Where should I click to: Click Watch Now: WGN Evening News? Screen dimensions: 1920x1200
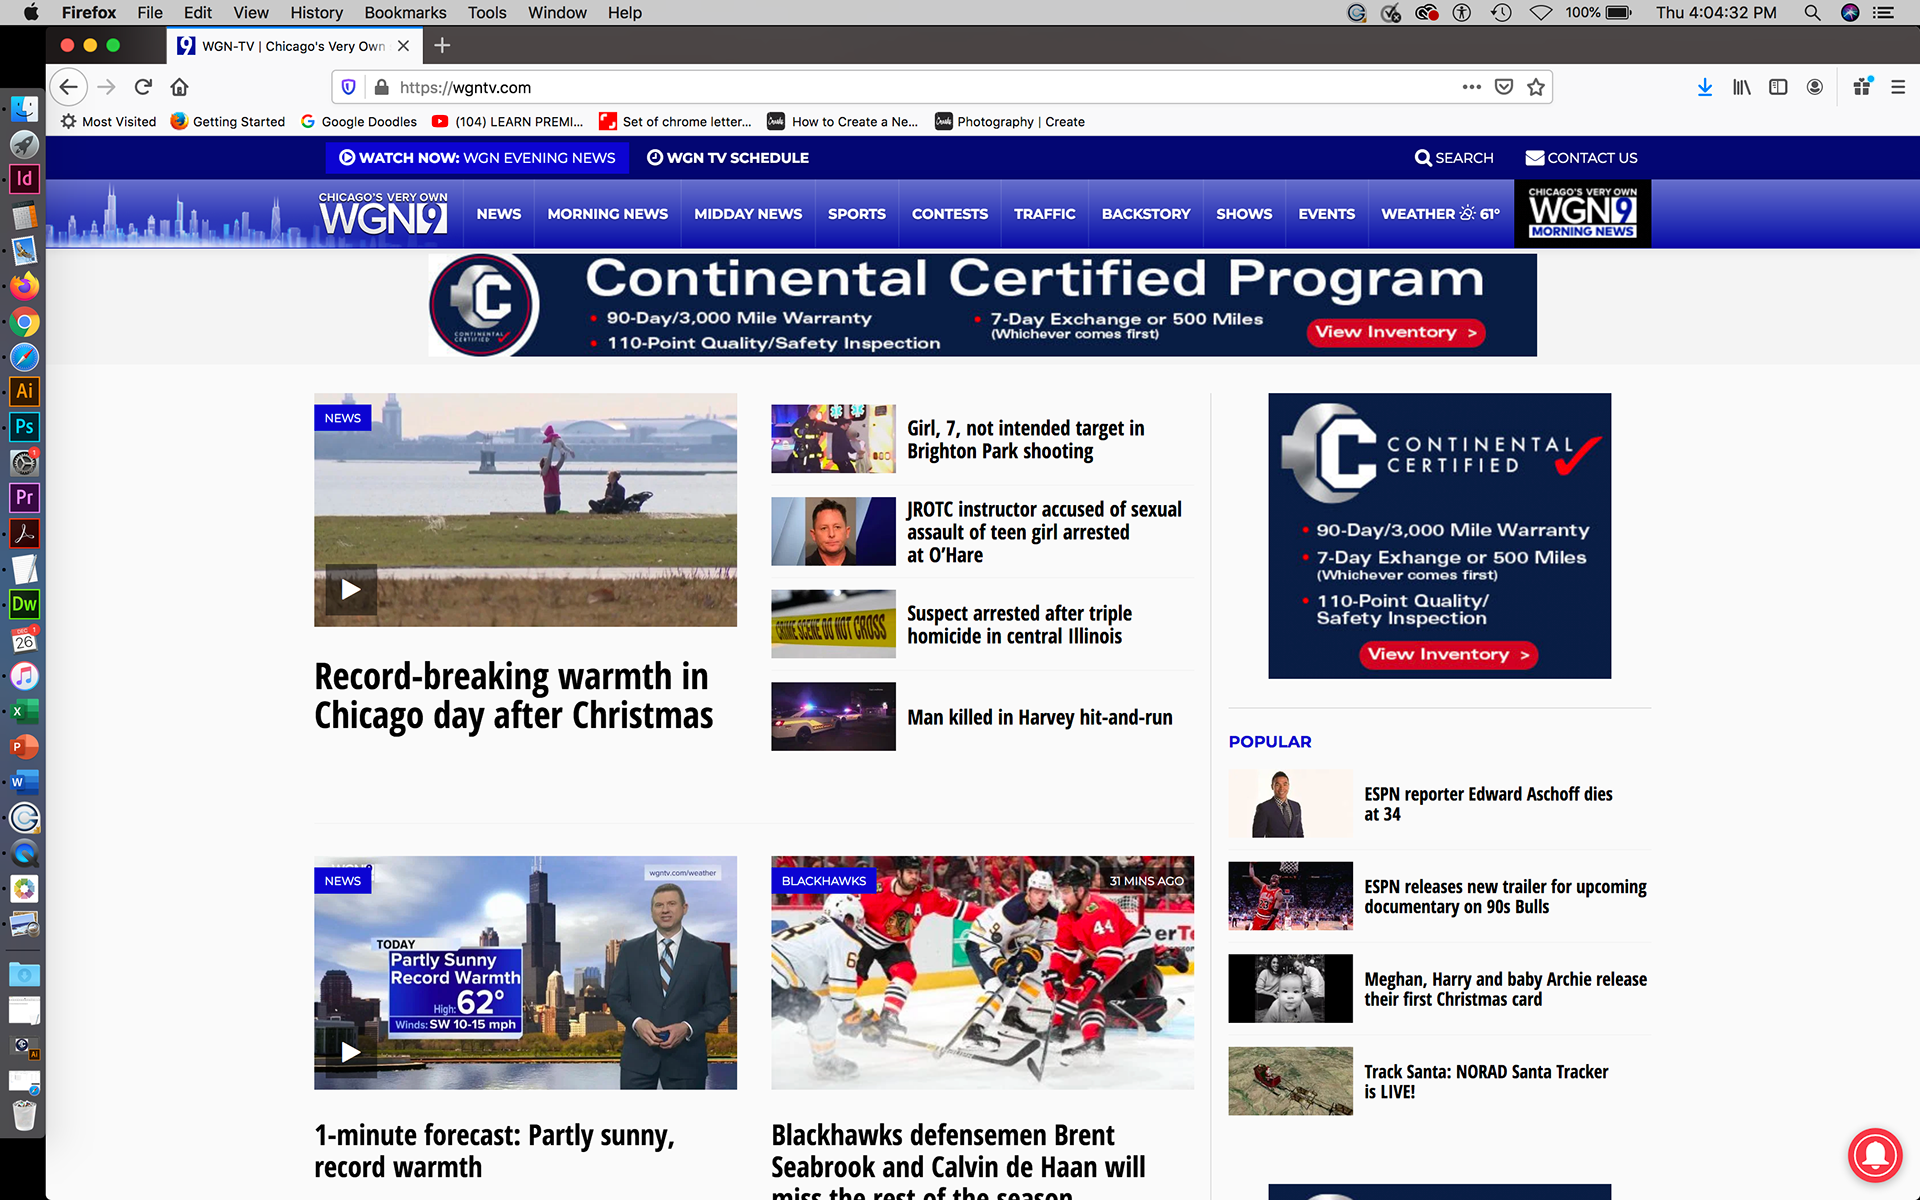click(477, 158)
